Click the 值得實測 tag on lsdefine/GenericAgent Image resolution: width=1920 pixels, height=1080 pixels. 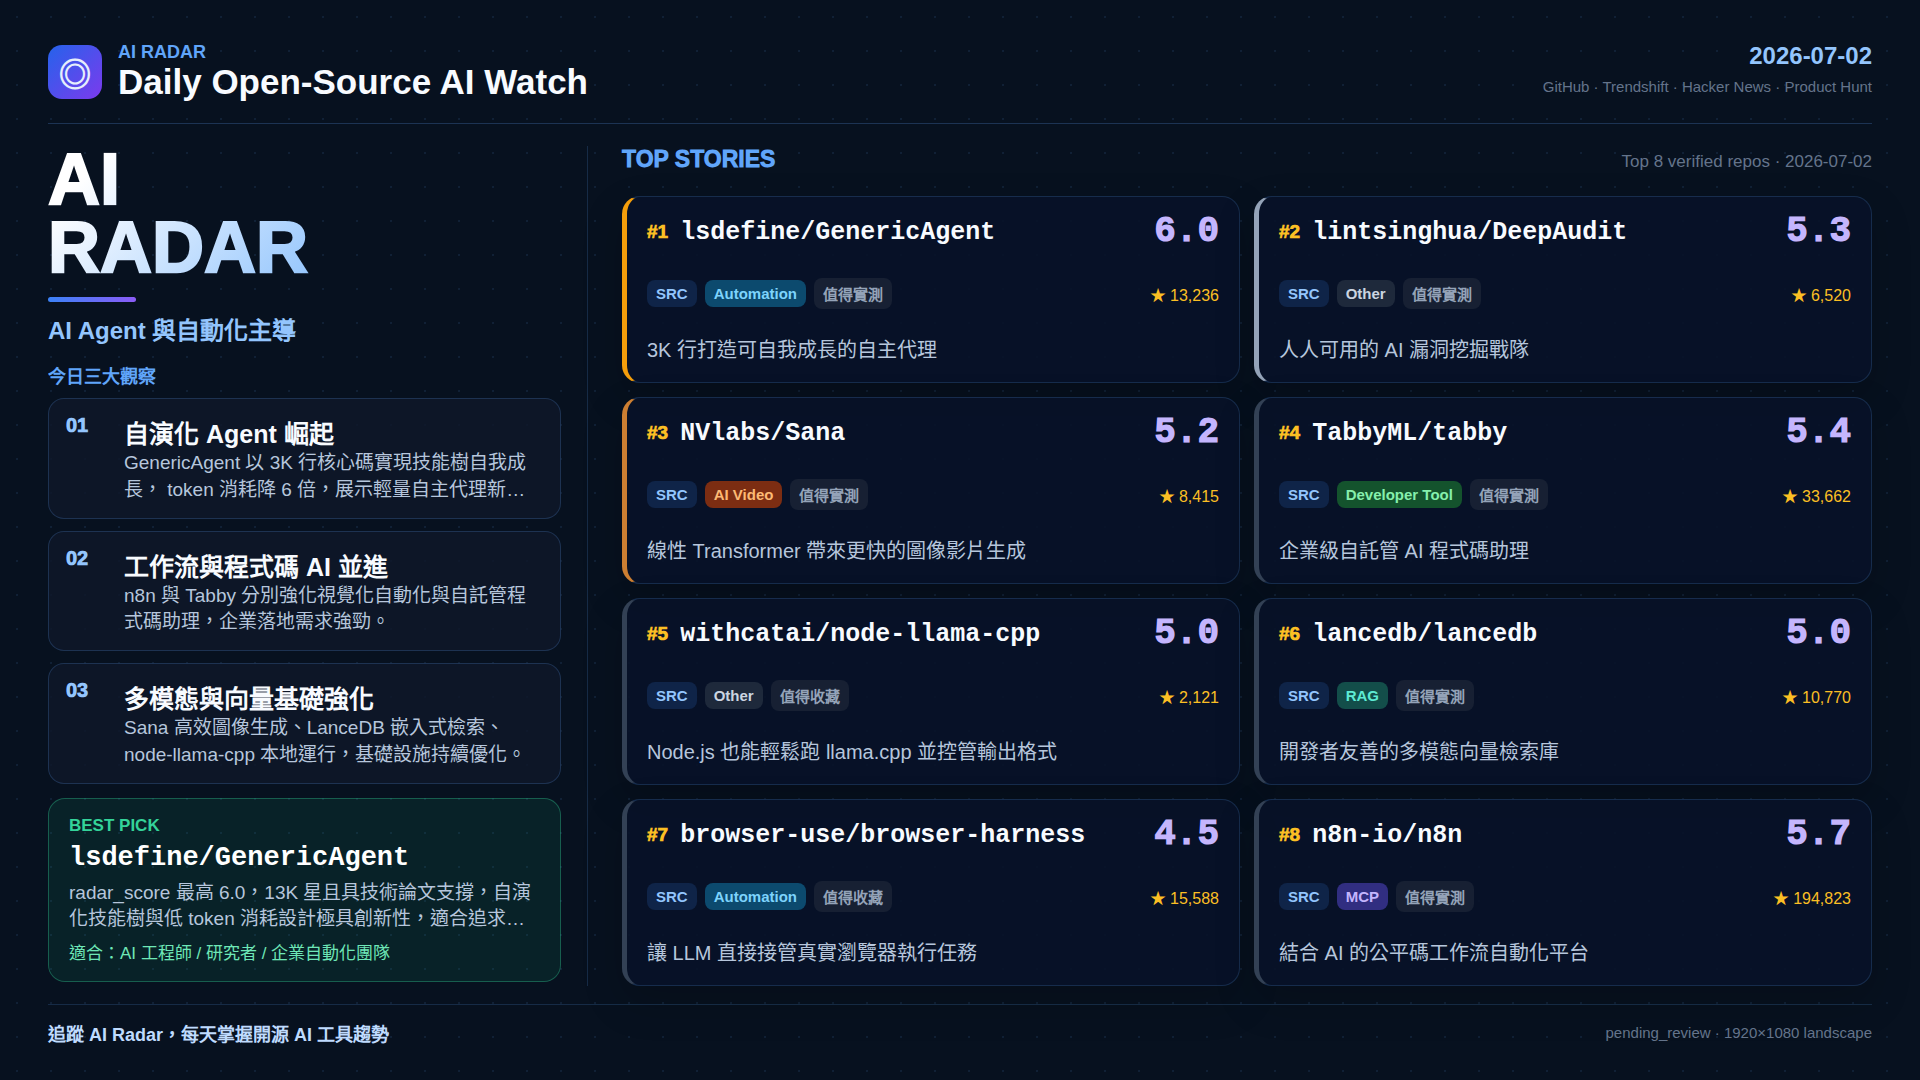coord(853,294)
